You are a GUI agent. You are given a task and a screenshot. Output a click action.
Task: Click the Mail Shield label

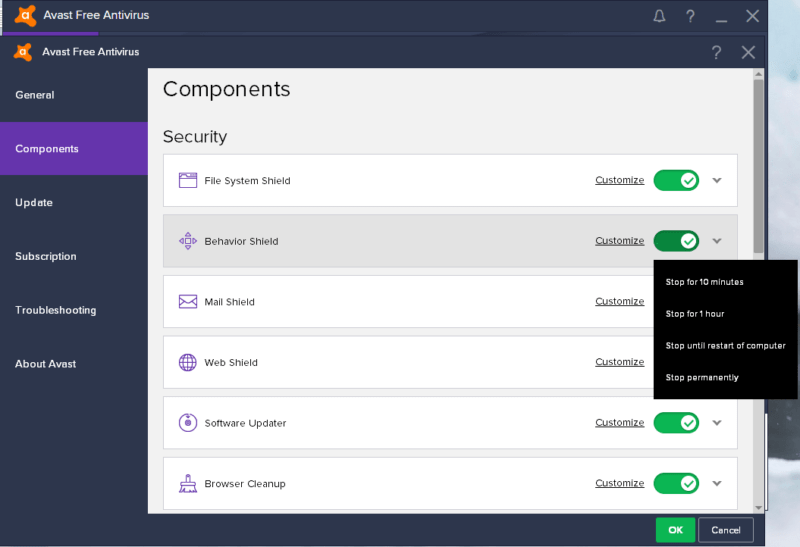pyautogui.click(x=230, y=302)
